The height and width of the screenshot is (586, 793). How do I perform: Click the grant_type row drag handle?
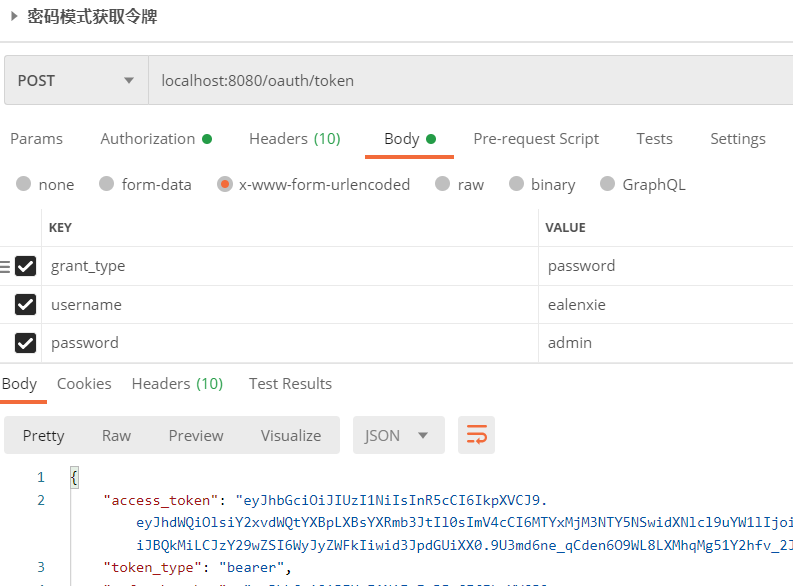tap(5, 266)
